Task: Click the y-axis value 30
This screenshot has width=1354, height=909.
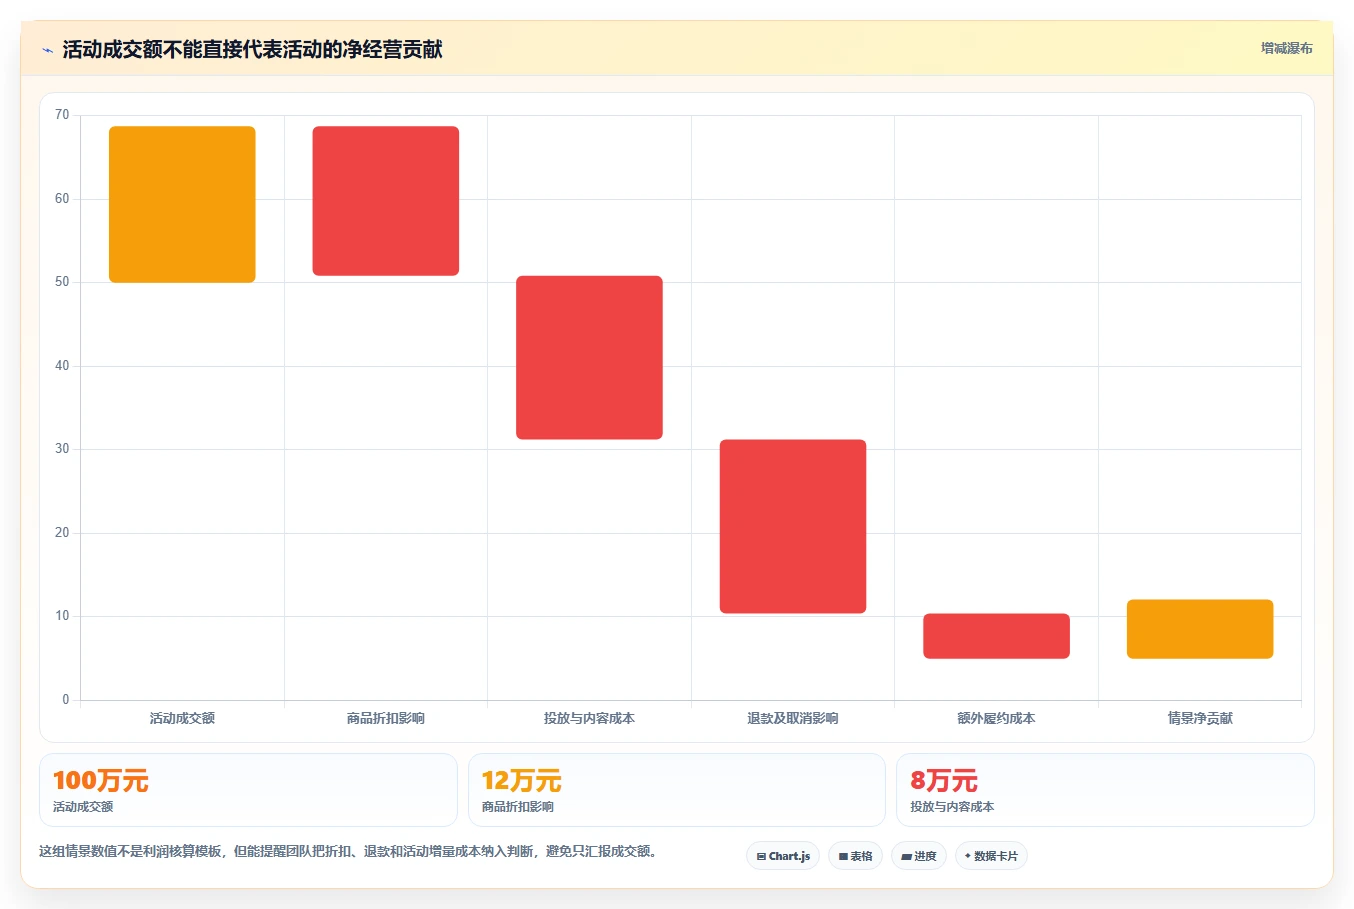Action: (62, 449)
